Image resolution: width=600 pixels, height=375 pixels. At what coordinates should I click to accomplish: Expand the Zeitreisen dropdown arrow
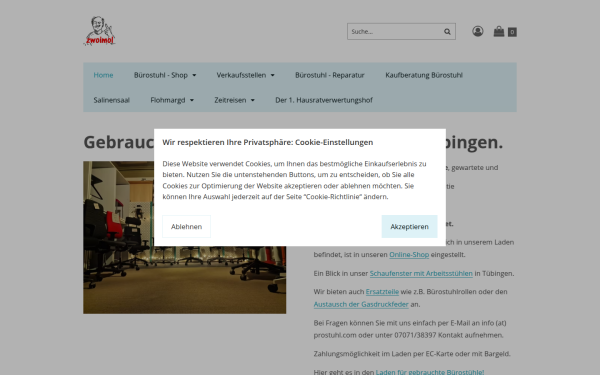[x=253, y=101]
